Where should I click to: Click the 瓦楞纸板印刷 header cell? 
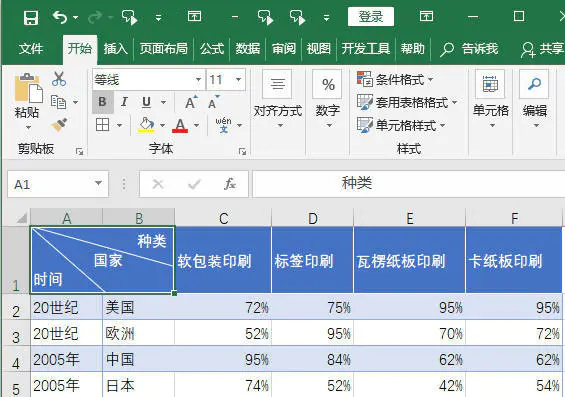[x=409, y=260]
